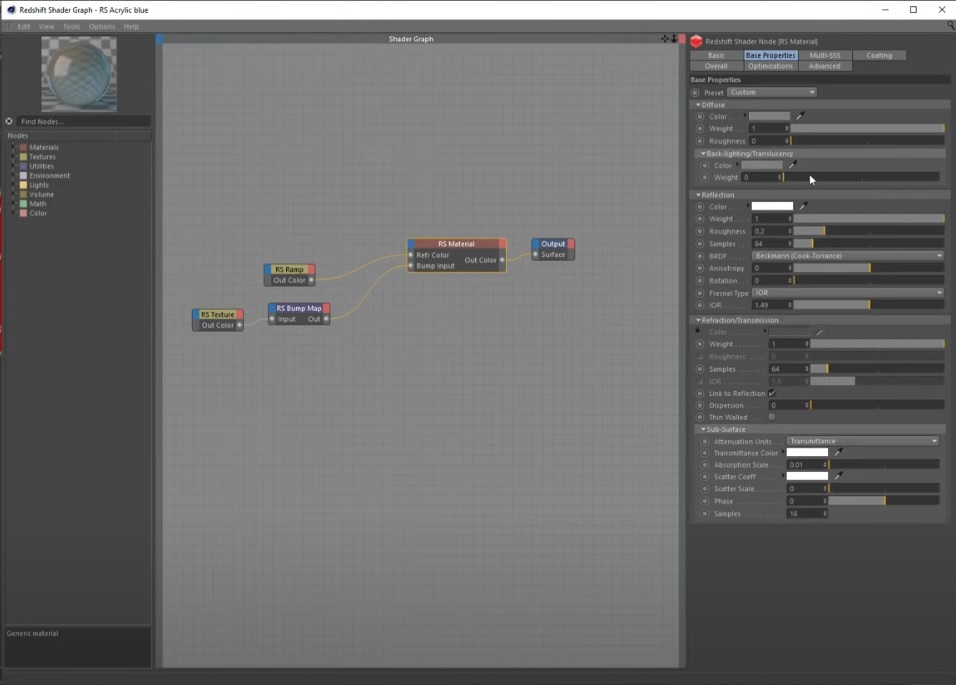Click the Cinema 4D app icon in title bar

pyautogui.click(x=11, y=10)
